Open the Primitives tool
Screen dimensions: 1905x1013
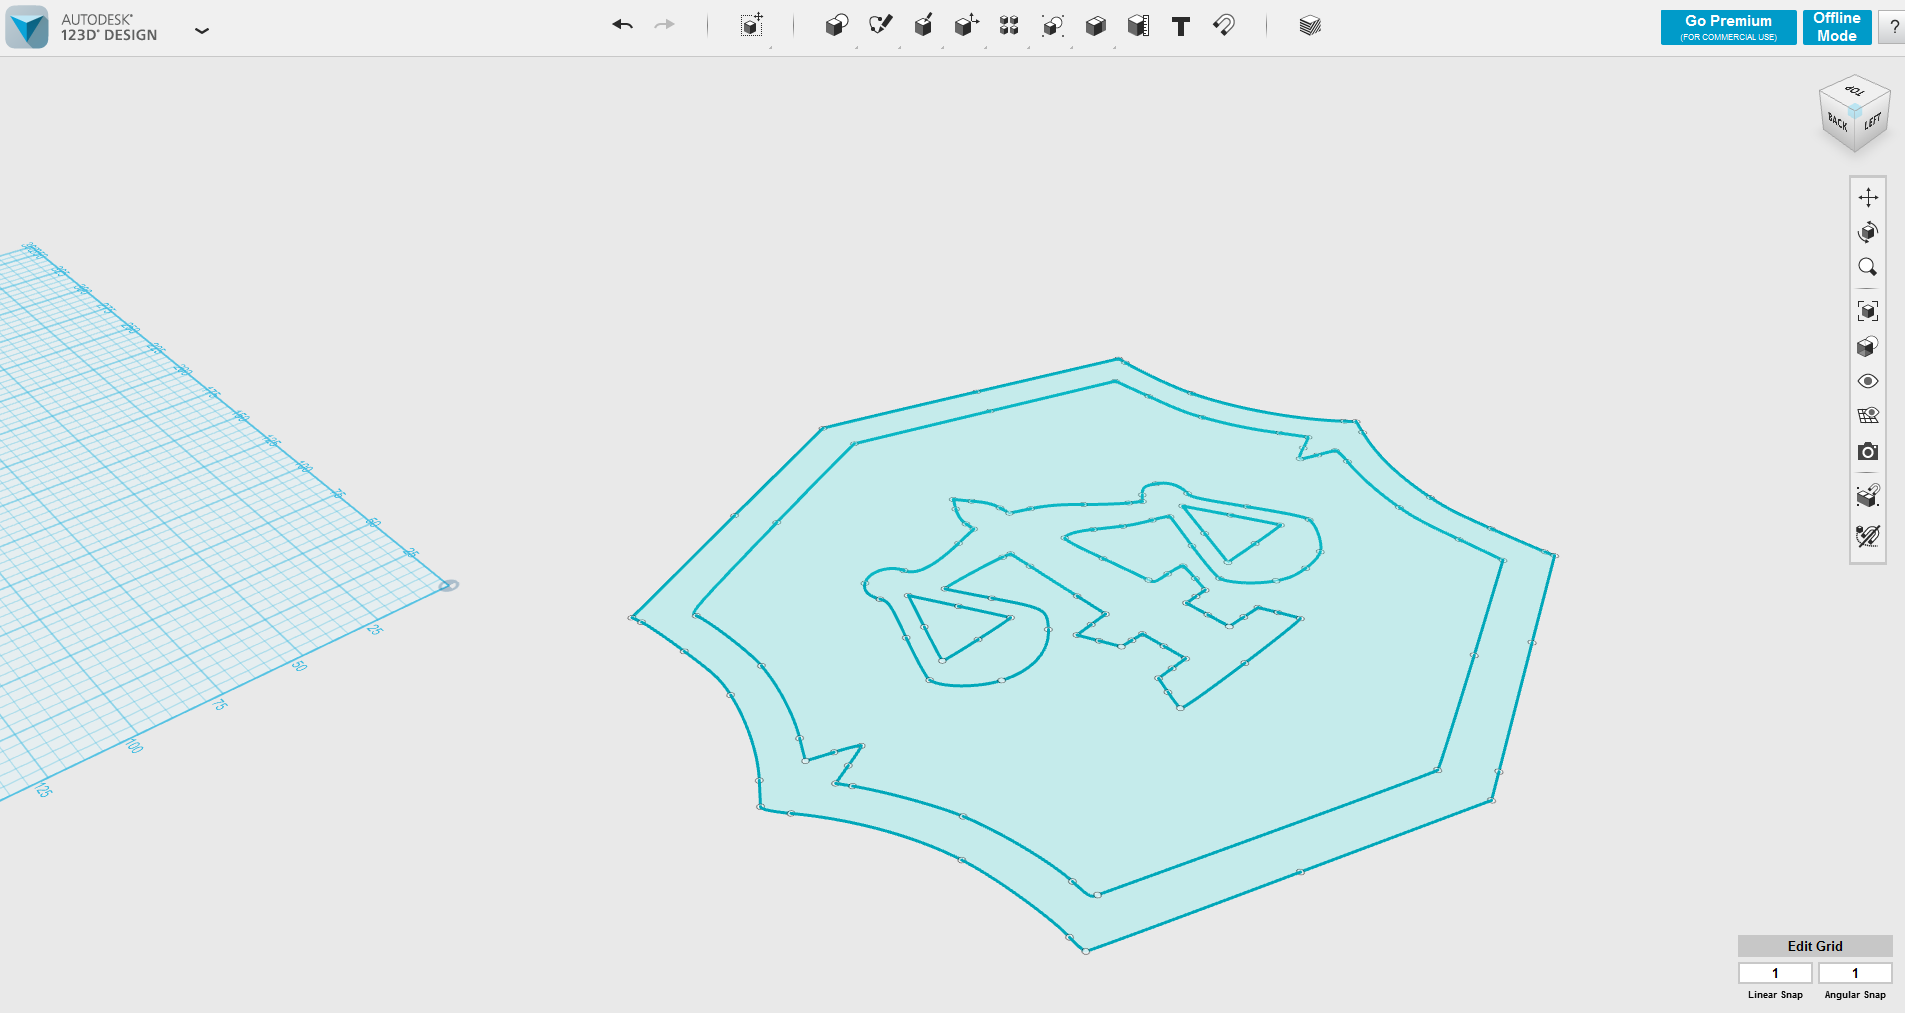coord(837,26)
